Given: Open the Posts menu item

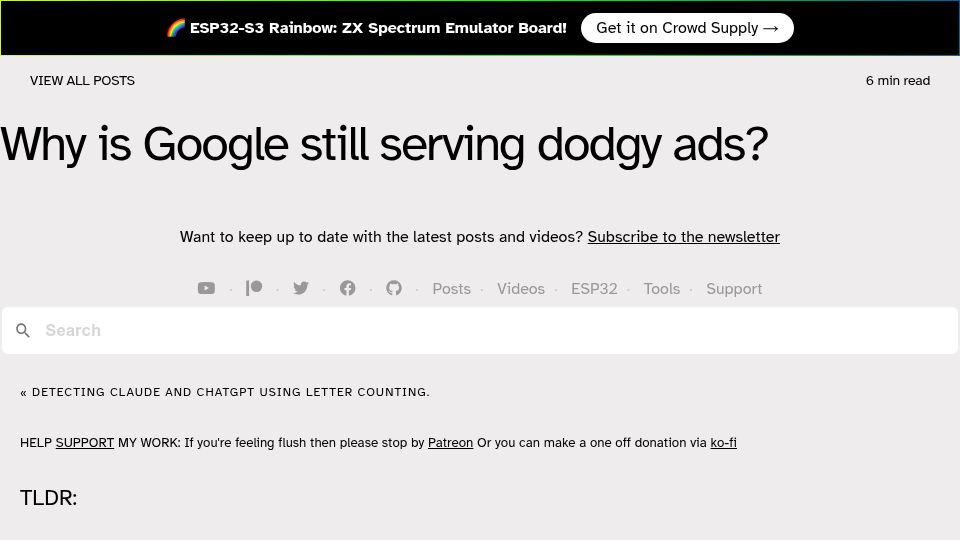Looking at the screenshot, I should (451, 289).
